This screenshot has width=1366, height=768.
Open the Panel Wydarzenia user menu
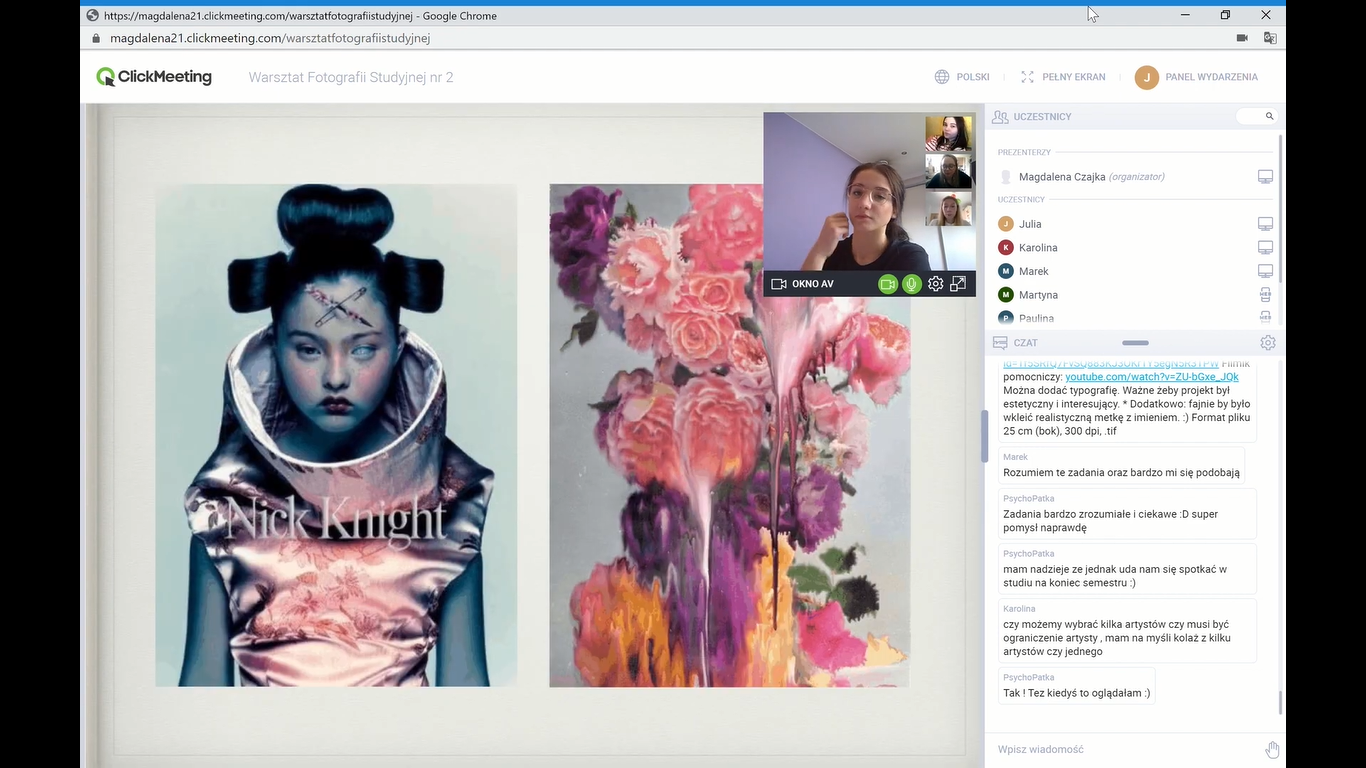(1197, 77)
